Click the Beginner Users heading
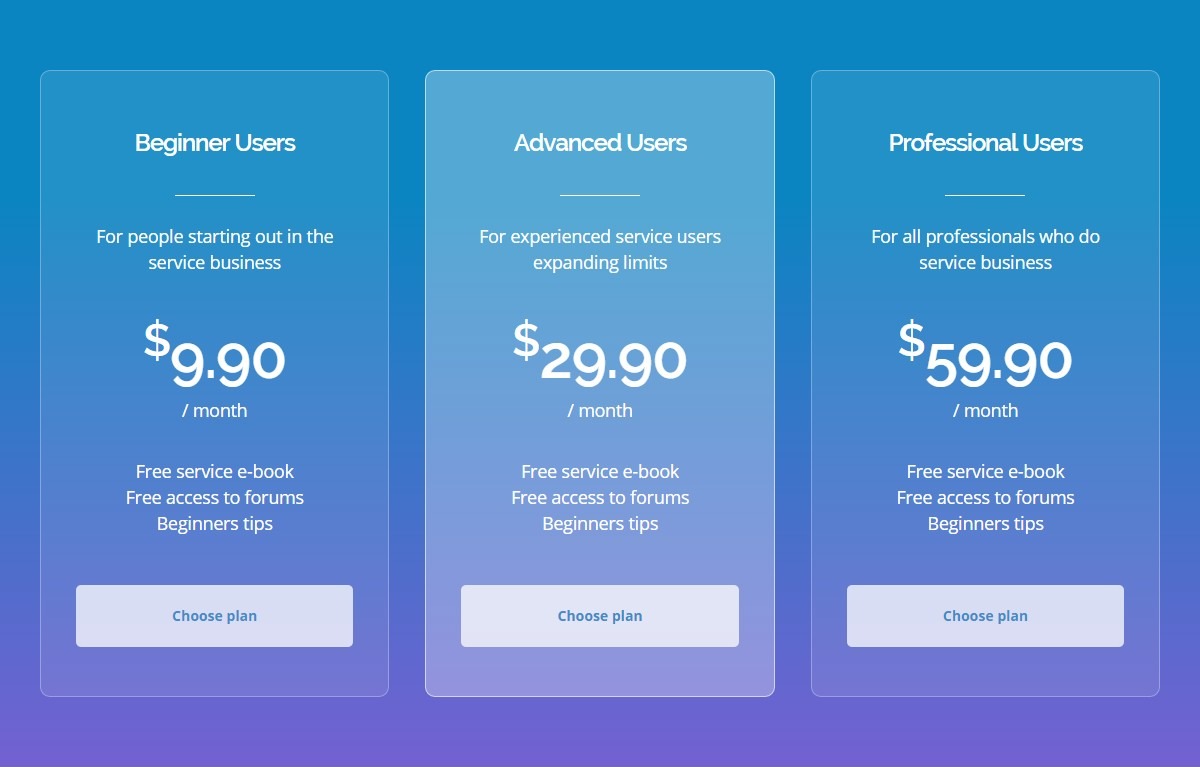The height and width of the screenshot is (767, 1200). pyautogui.click(x=215, y=143)
